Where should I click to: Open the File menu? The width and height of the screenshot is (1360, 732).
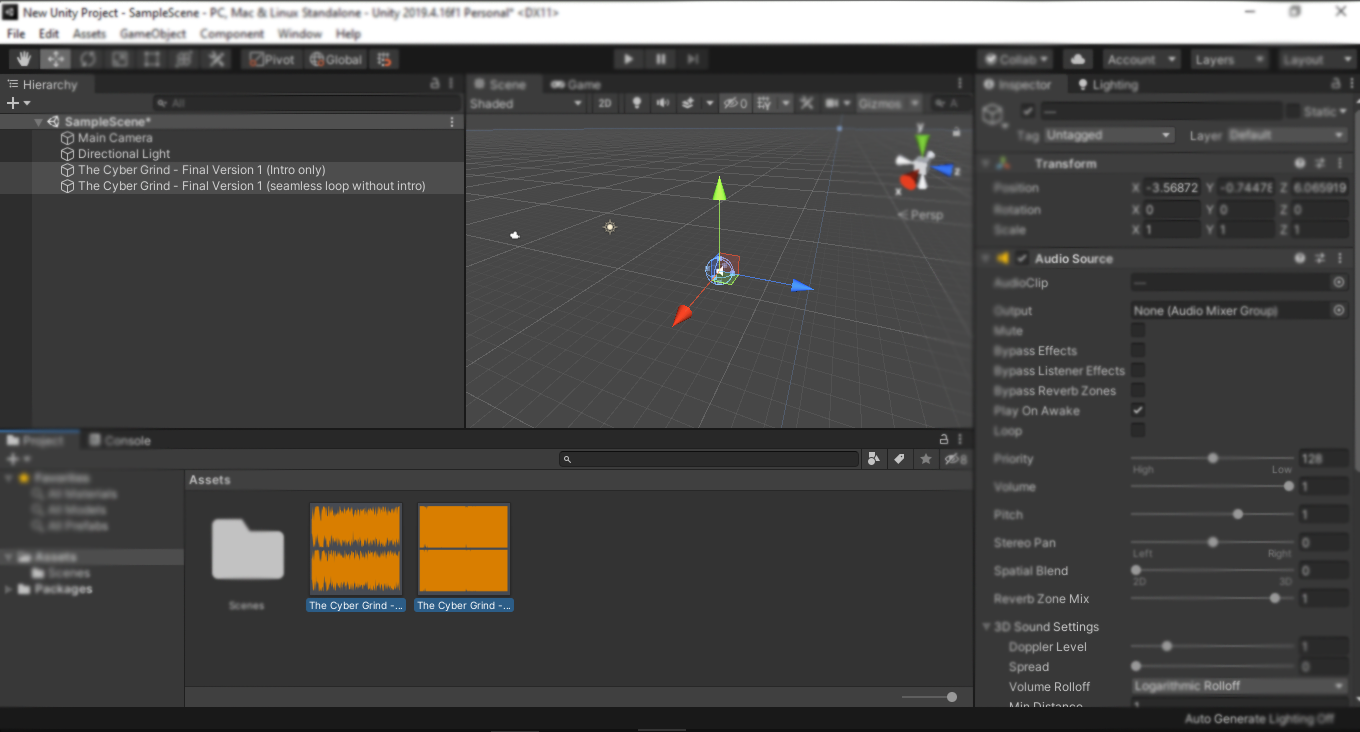click(16, 34)
